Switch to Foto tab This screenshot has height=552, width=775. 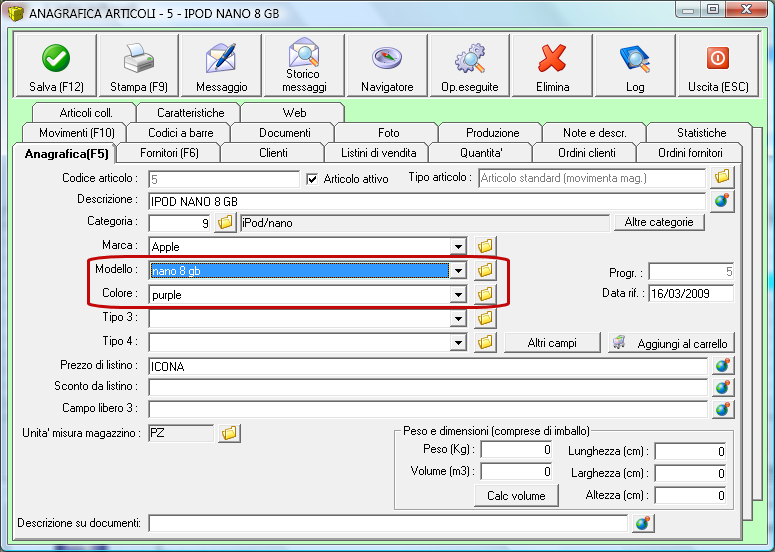point(388,133)
